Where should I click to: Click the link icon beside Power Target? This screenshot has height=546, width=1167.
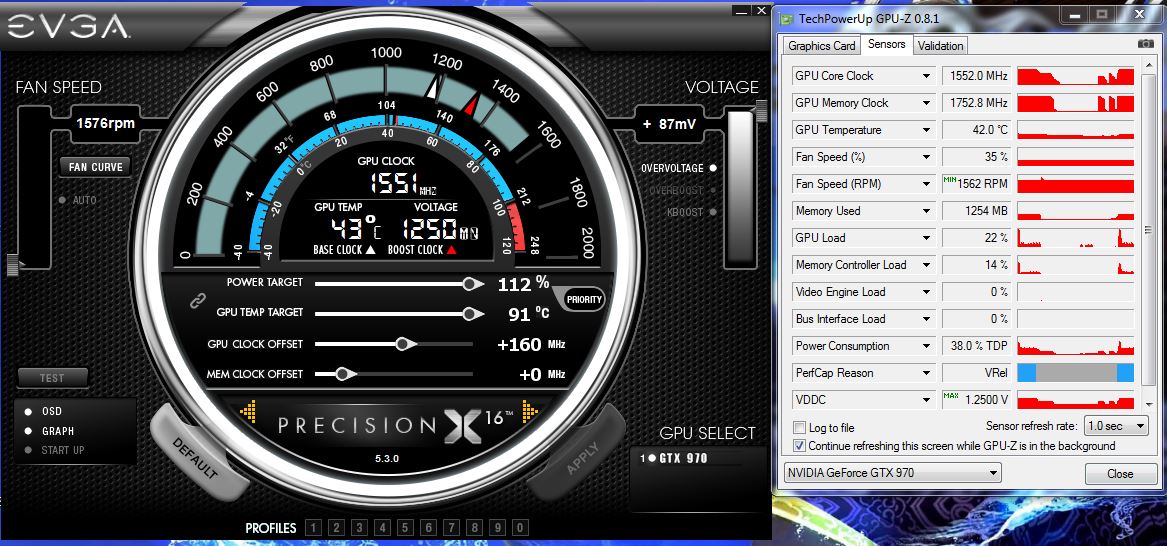(x=197, y=300)
